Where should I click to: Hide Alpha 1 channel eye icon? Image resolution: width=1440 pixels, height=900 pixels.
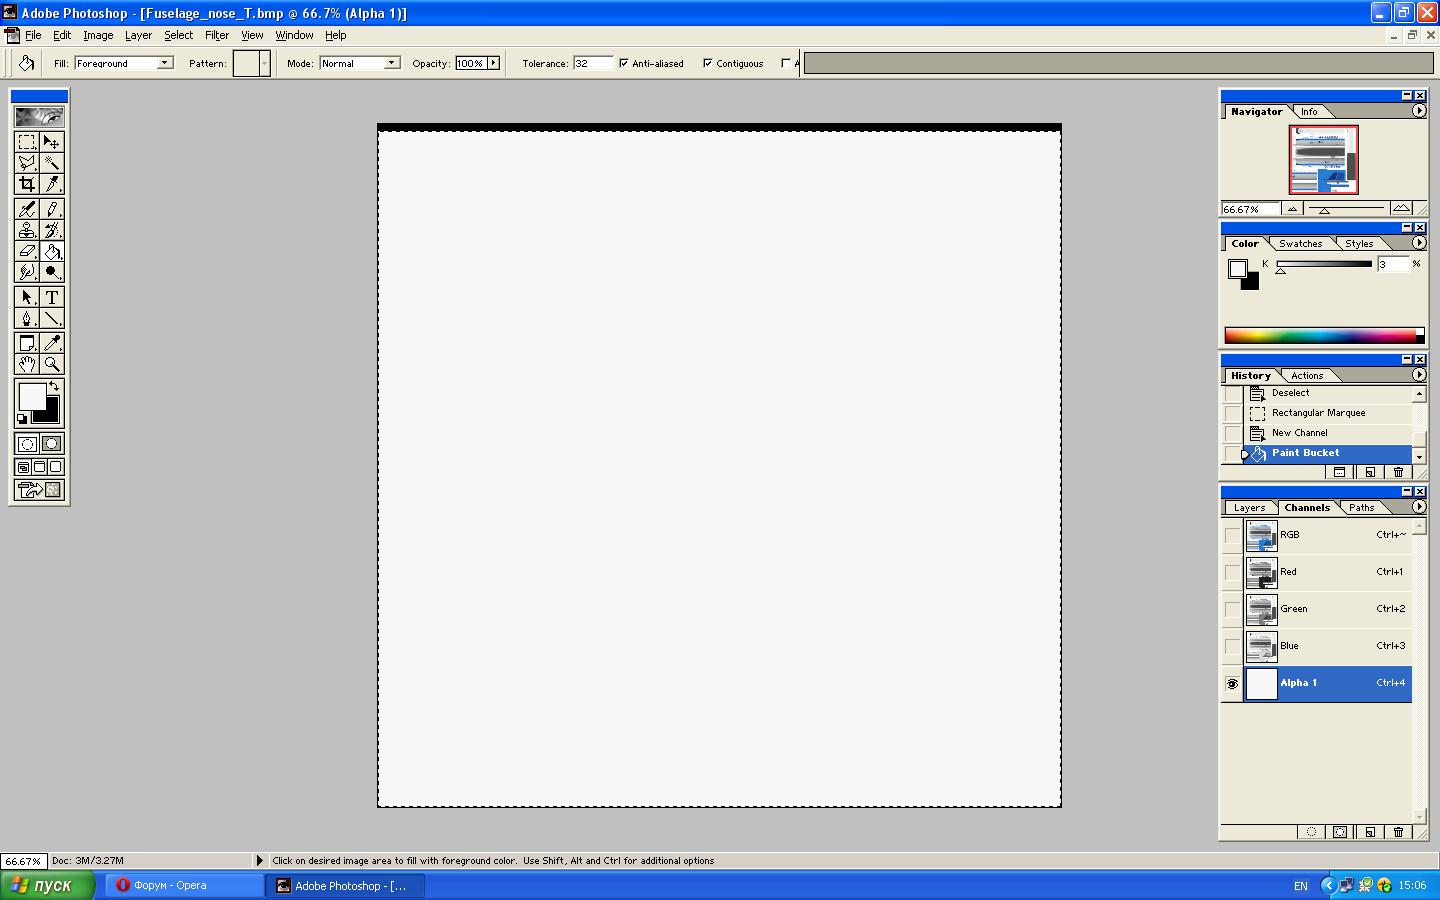tap(1232, 684)
